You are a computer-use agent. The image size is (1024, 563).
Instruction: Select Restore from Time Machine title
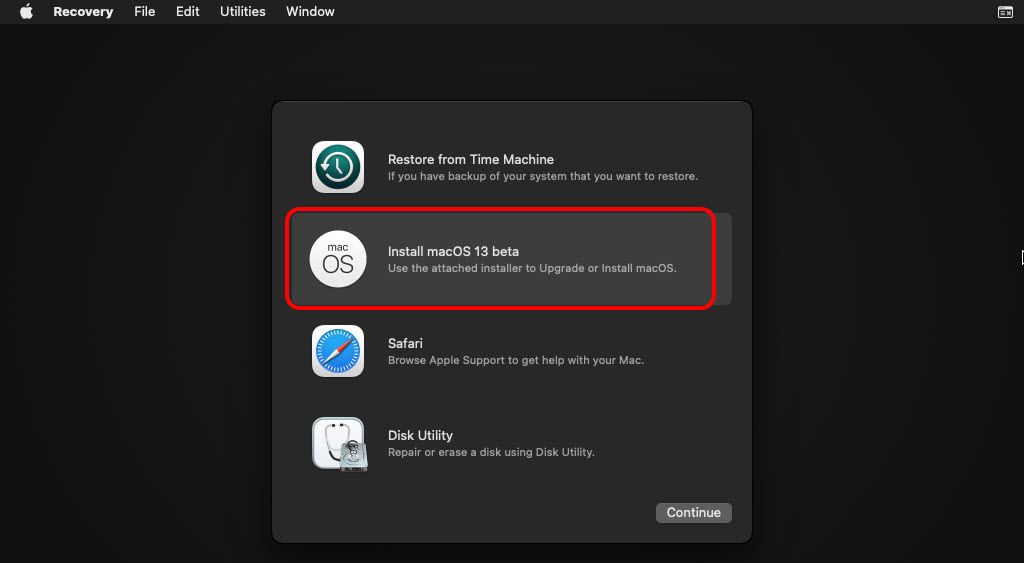(471, 159)
